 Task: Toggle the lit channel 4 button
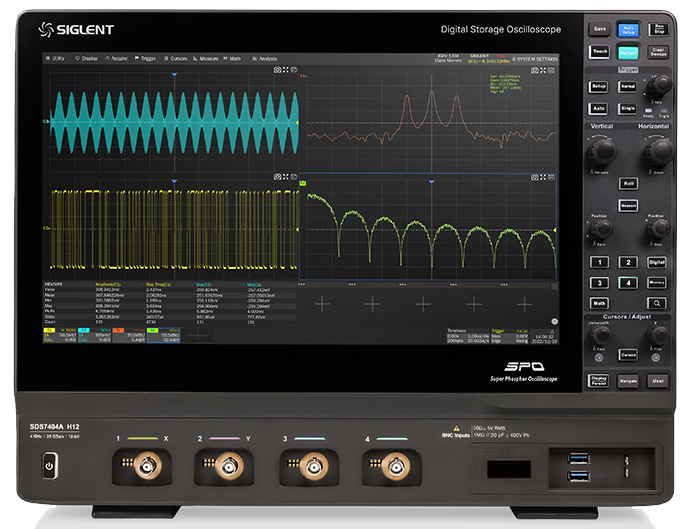[628, 283]
